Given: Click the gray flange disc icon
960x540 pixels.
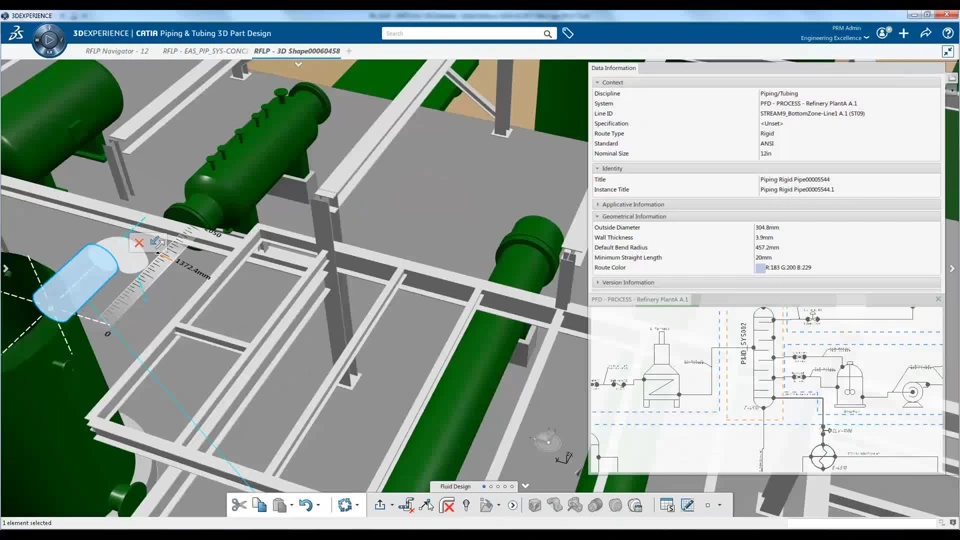Looking at the screenshot, I should pos(615,505).
